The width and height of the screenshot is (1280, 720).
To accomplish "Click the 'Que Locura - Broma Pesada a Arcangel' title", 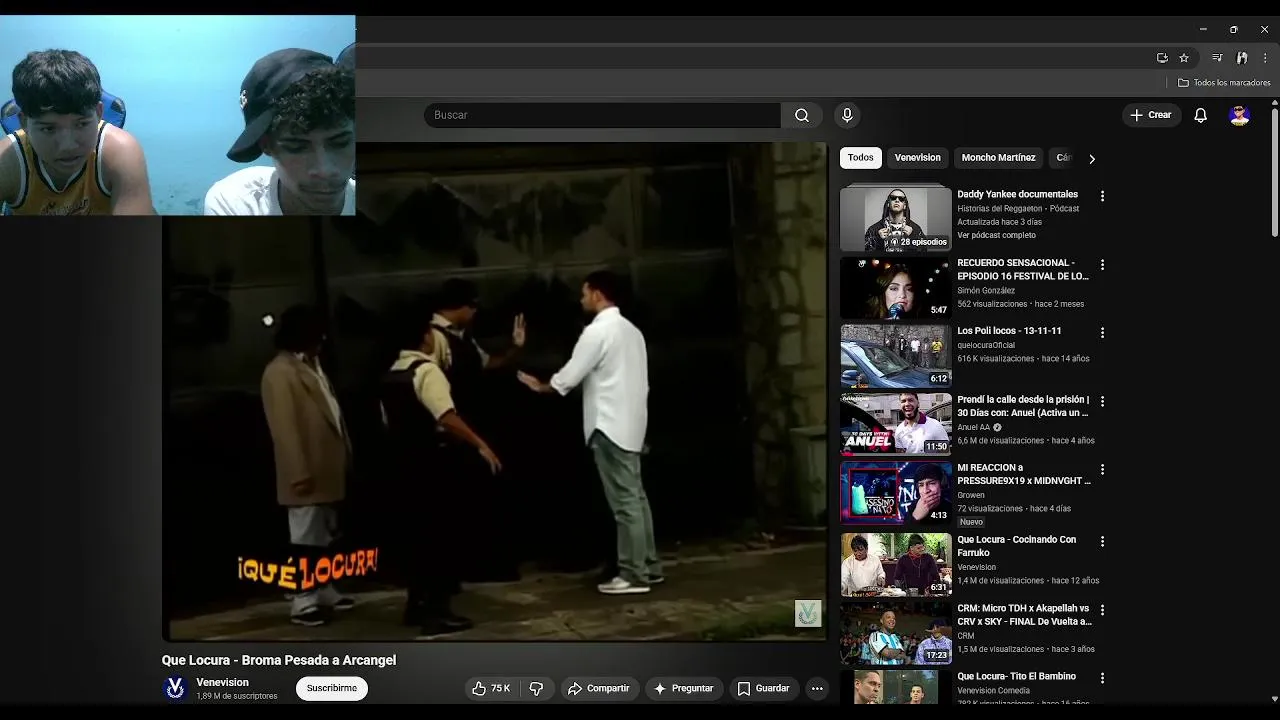I will pos(279,660).
